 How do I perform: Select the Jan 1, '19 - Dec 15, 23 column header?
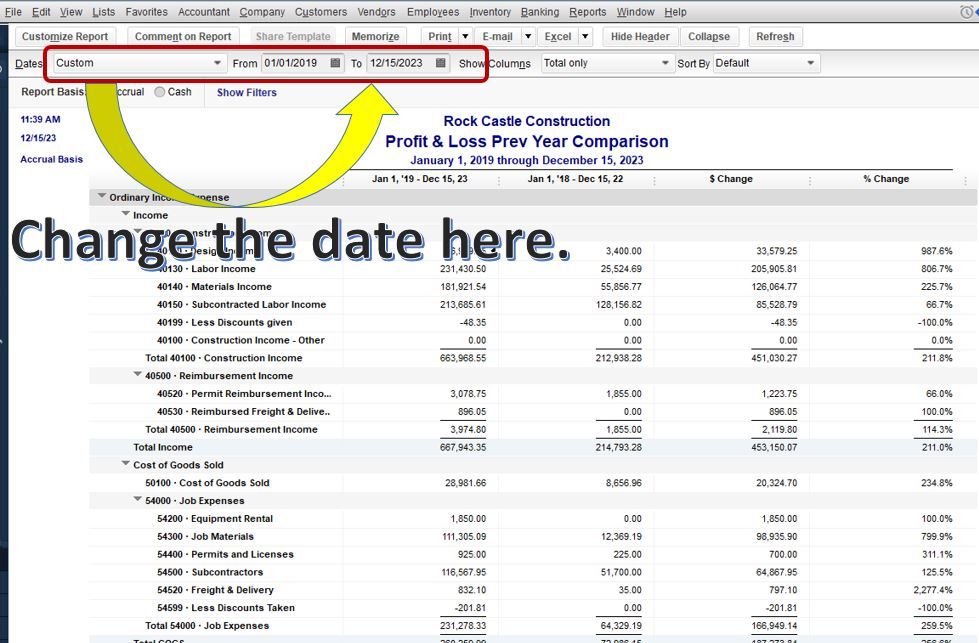pos(420,179)
